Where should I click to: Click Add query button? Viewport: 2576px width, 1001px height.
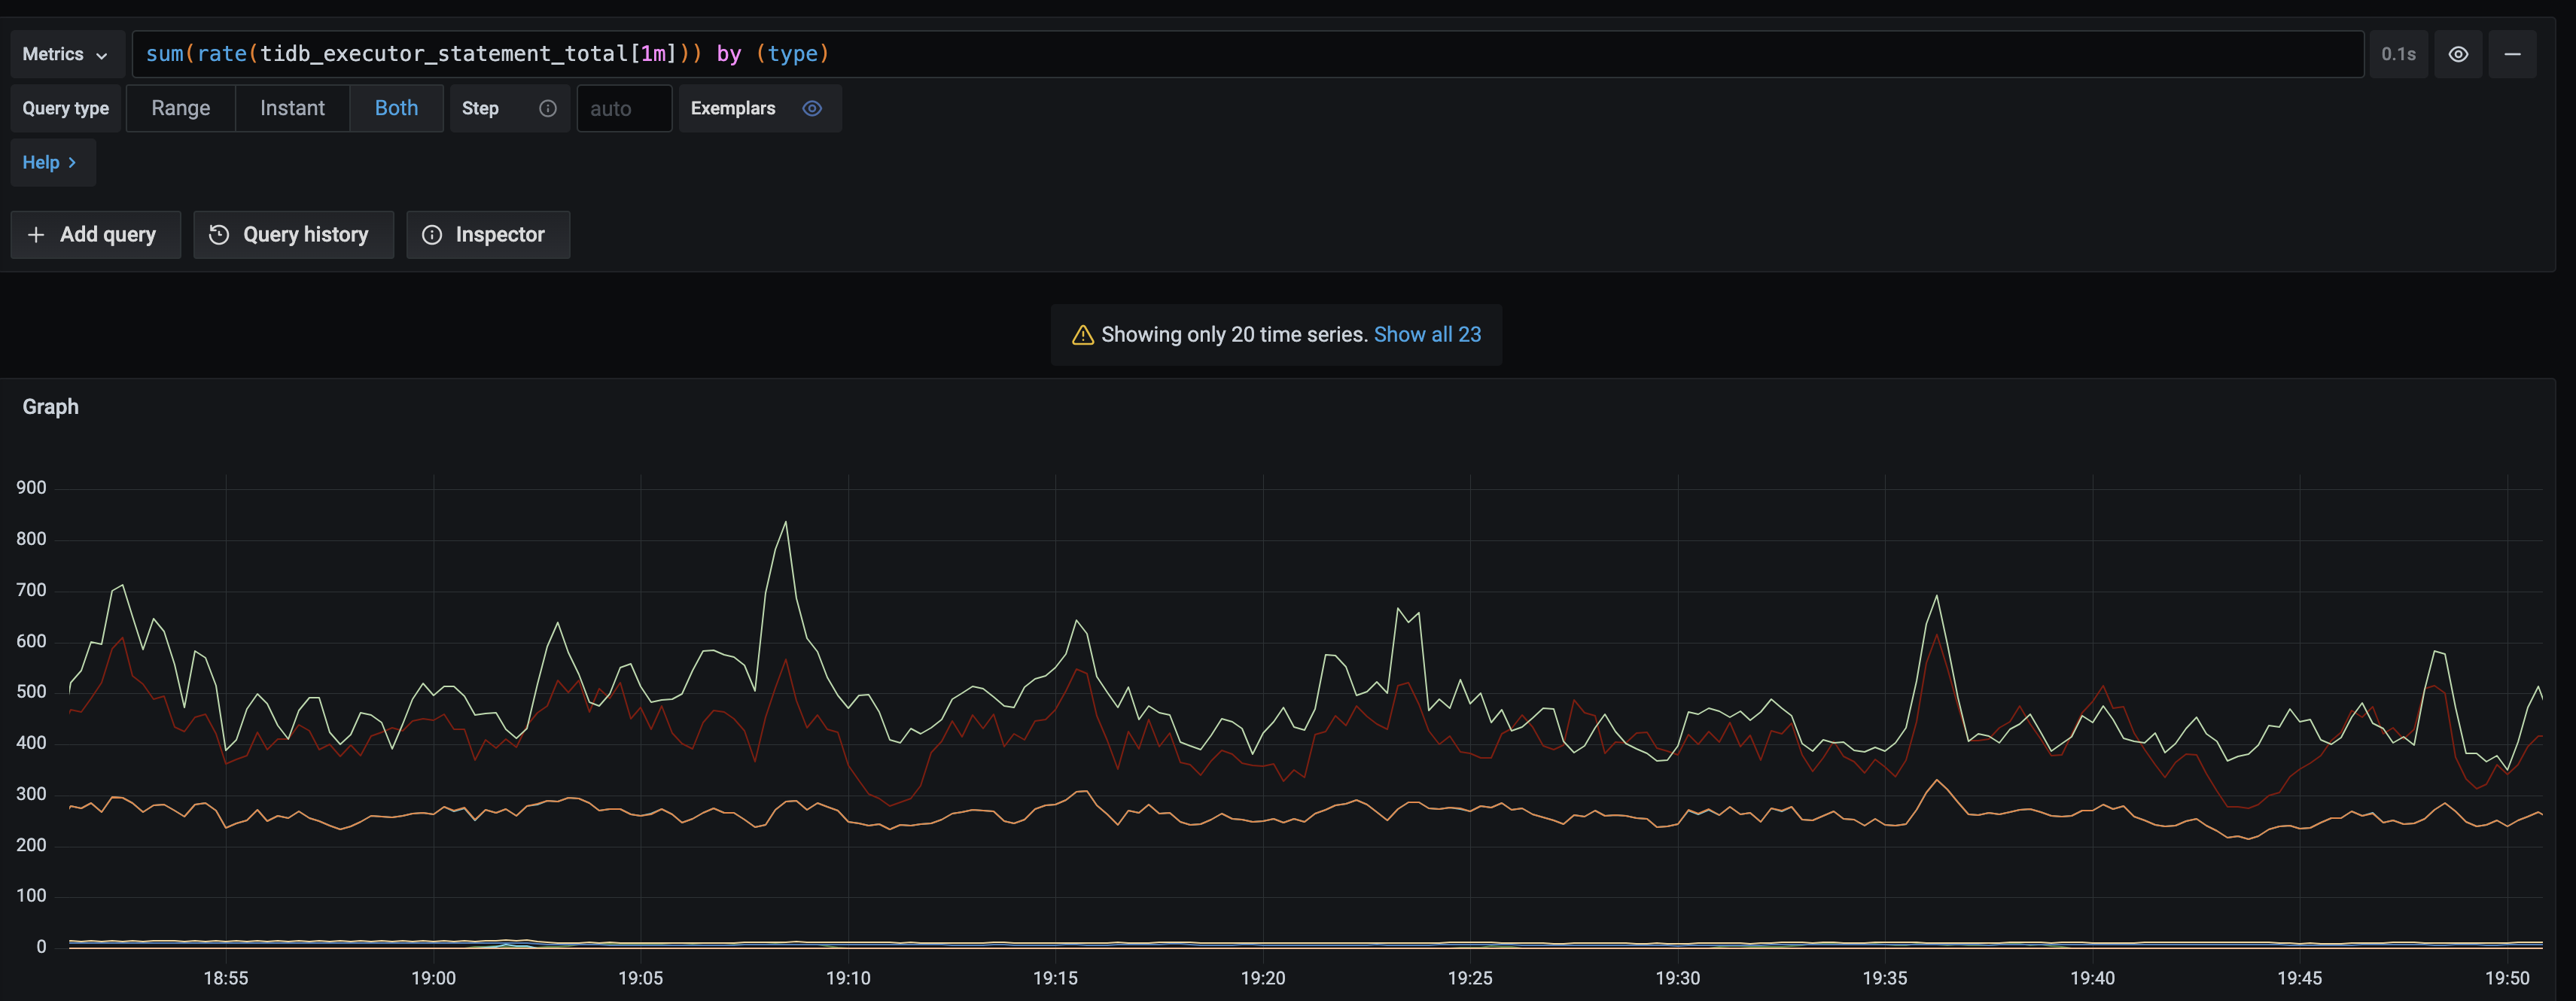click(95, 234)
